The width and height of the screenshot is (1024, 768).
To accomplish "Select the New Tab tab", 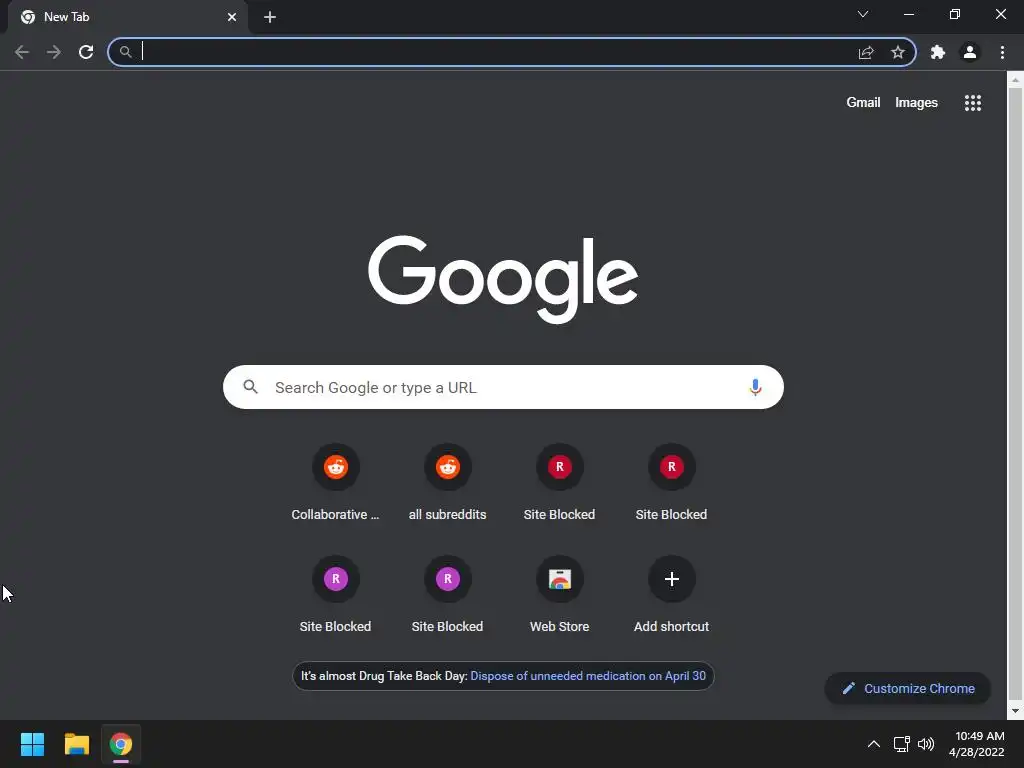I will tap(127, 17).
